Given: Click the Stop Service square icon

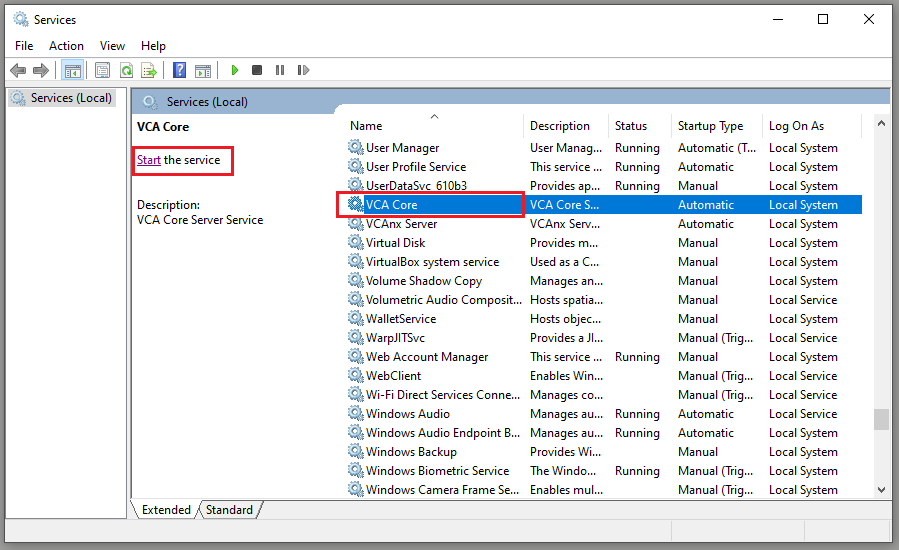Looking at the screenshot, I should point(257,70).
